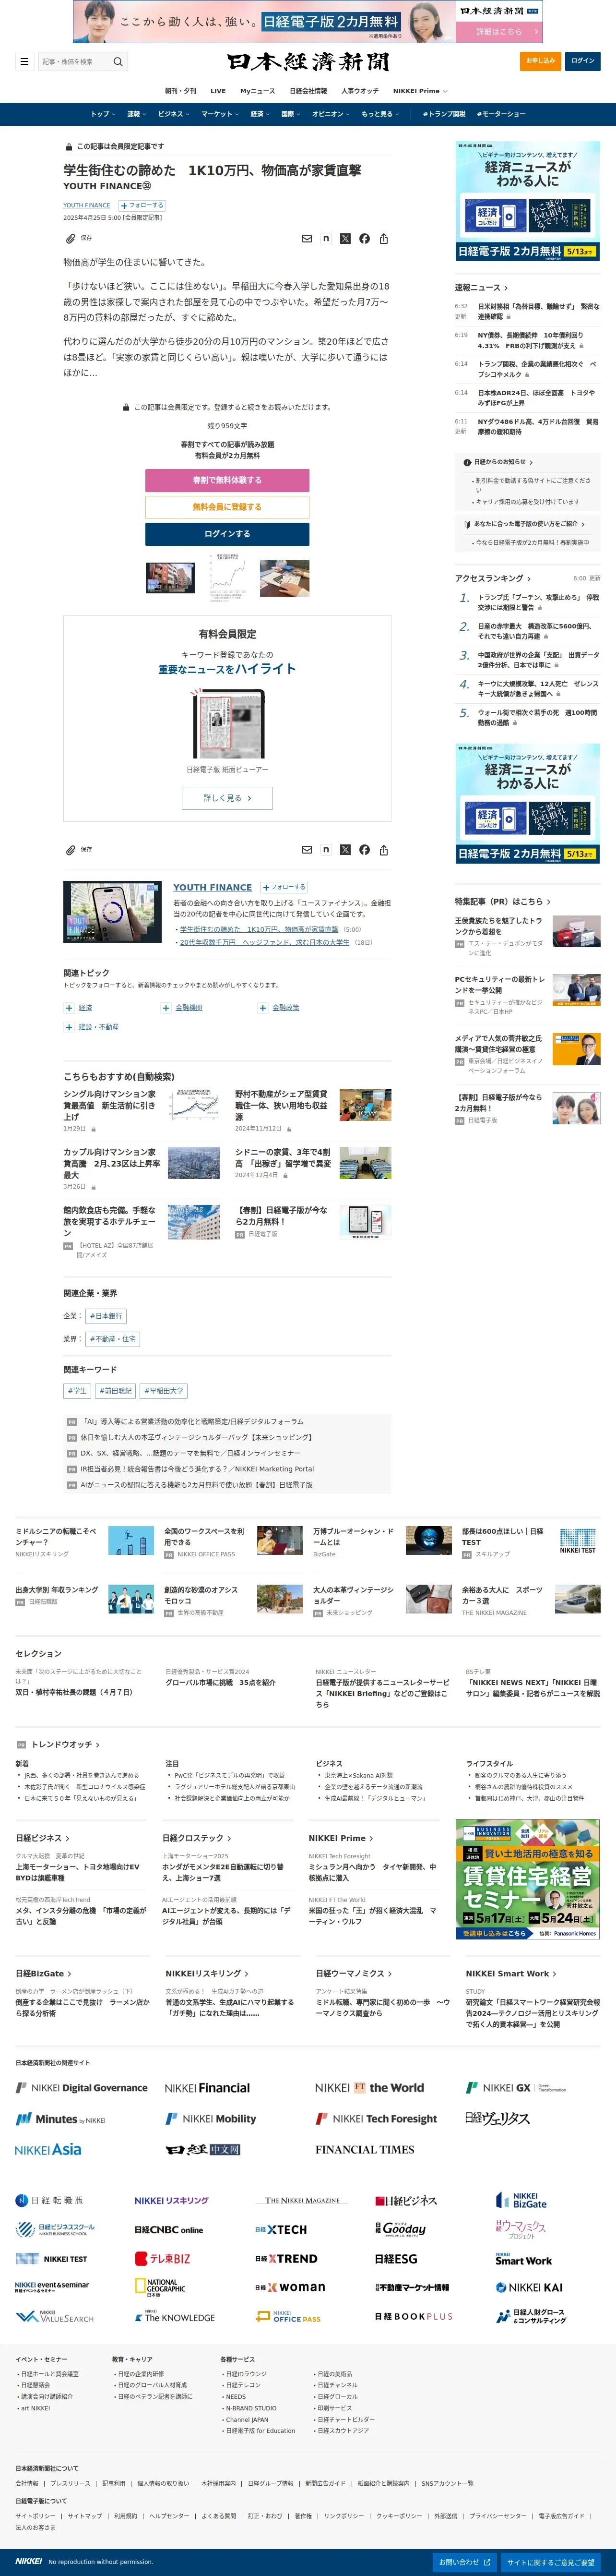616x2576 pixels.
Task: Select the #早稲田大学 keyword tag
Action: [x=163, y=1391]
